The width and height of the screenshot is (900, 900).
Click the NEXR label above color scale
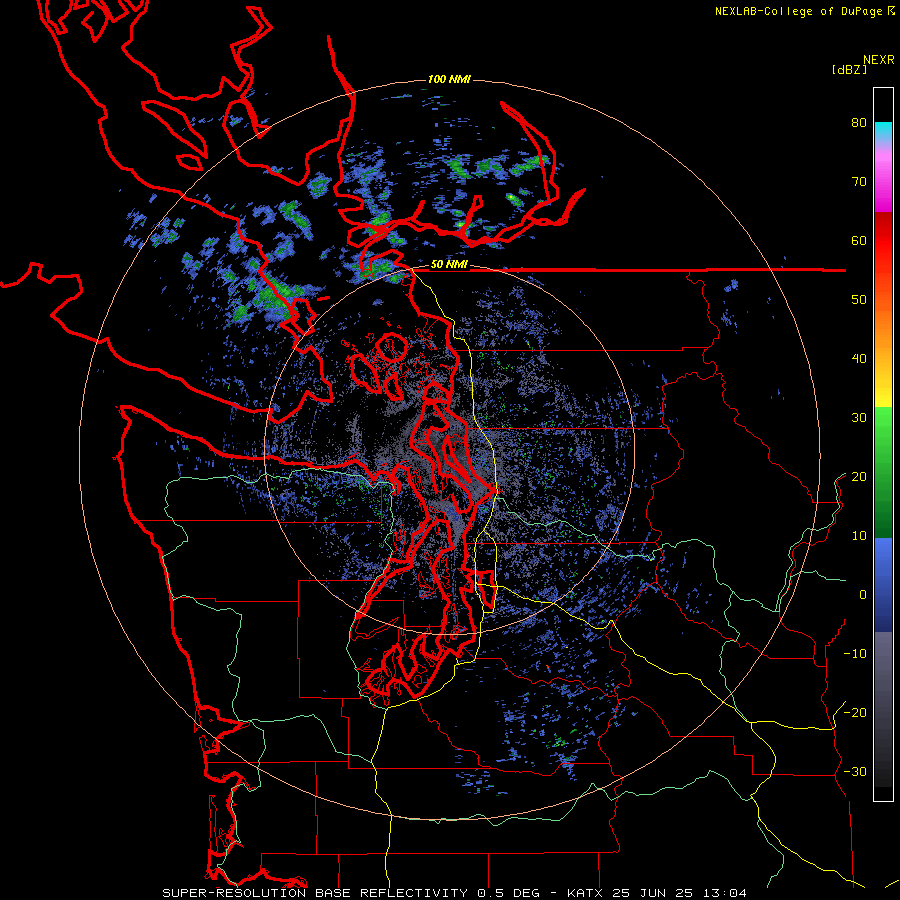click(879, 60)
